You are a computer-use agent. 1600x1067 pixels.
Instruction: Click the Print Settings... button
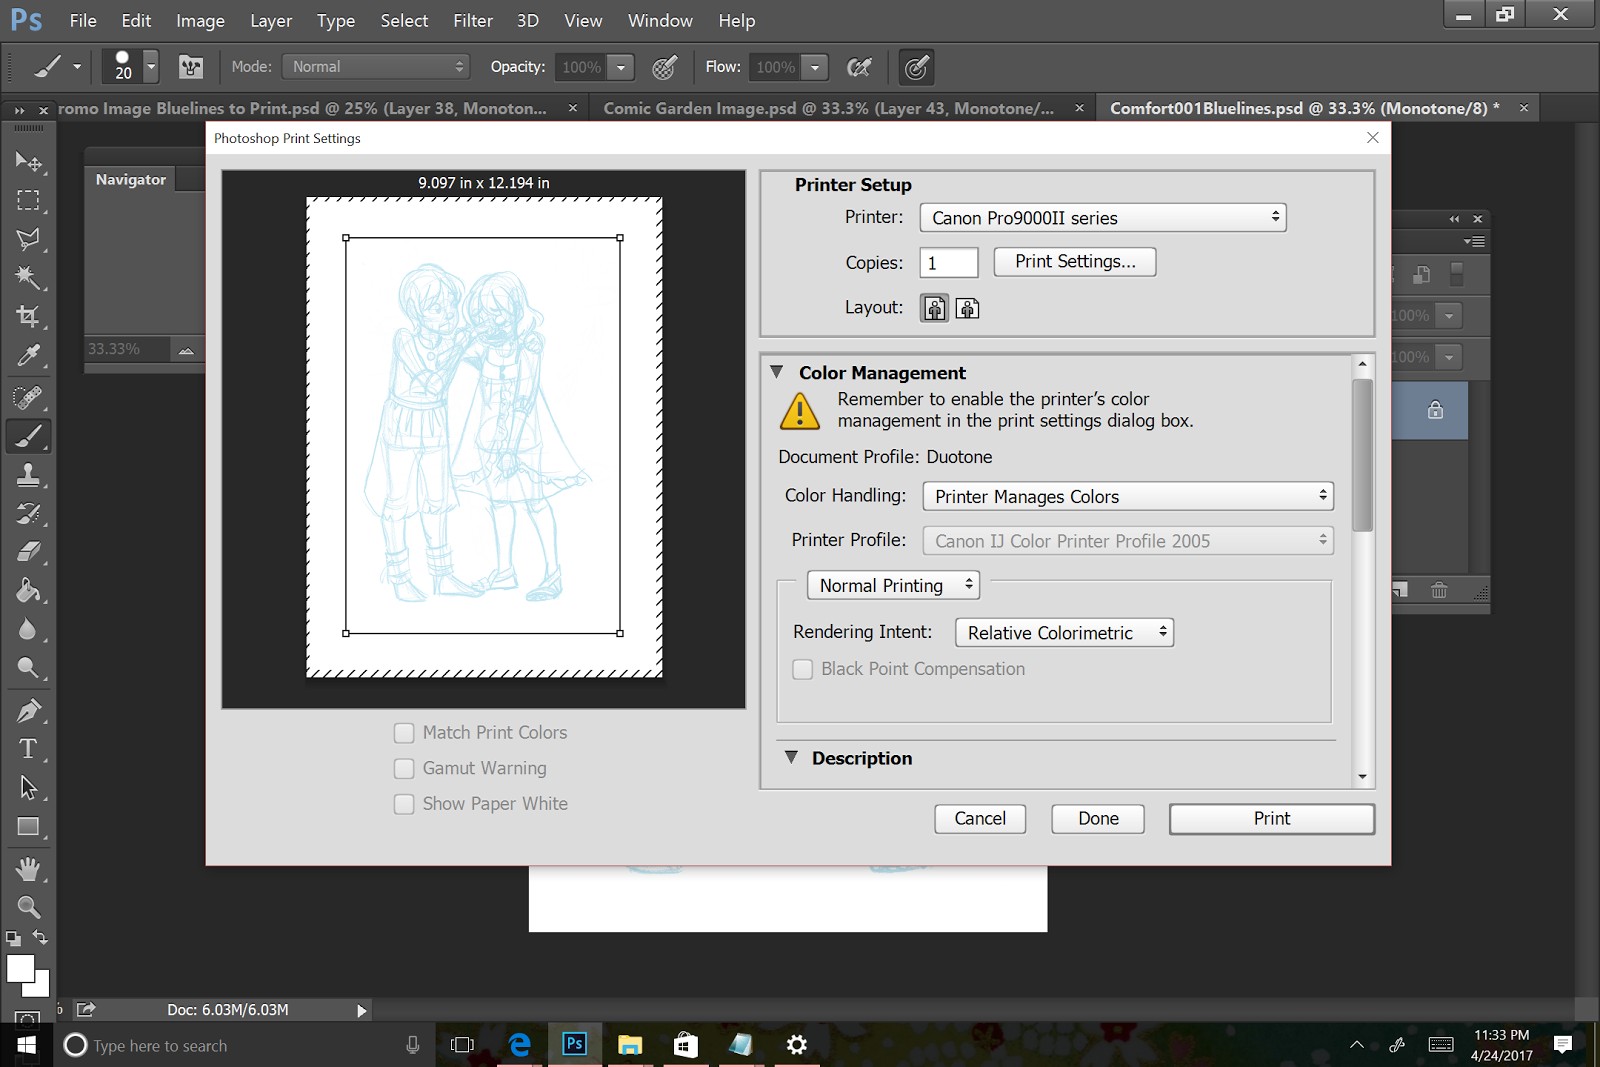[1074, 262]
